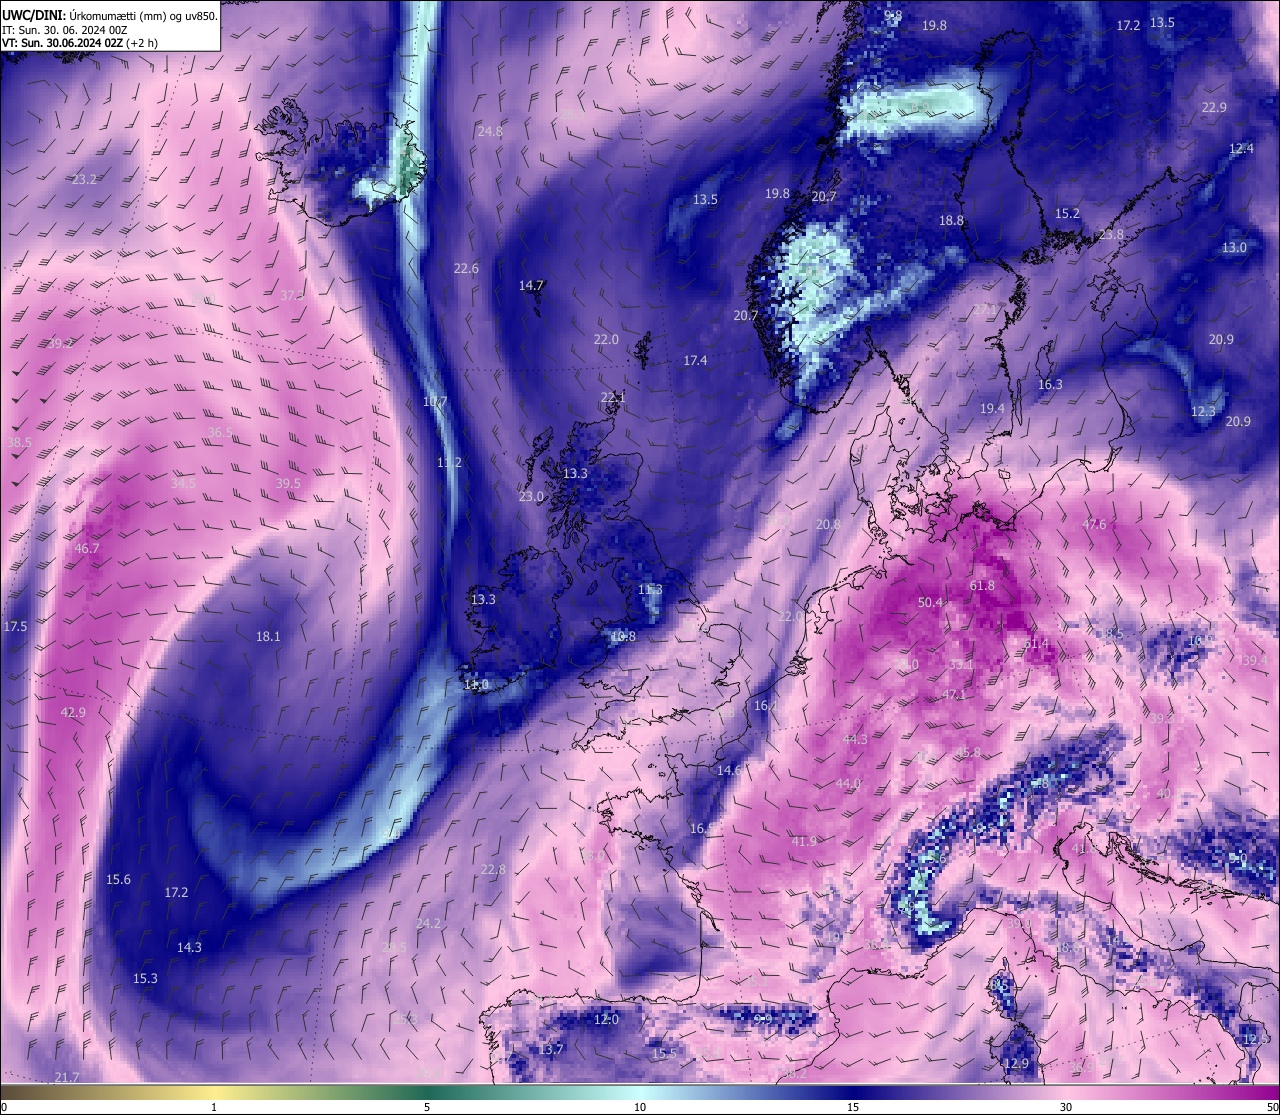Click the 61.8 value over Germany
This screenshot has width=1280, height=1115.
pyautogui.click(x=982, y=586)
